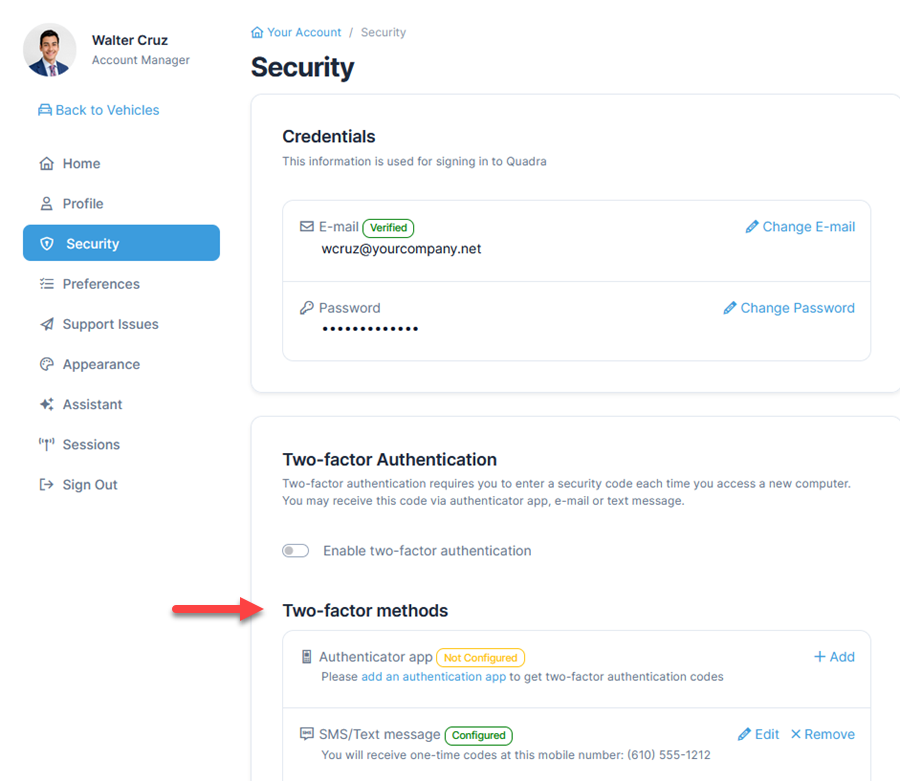Edit the SMS/Text message method
This screenshot has width=900, height=781.
pos(758,734)
